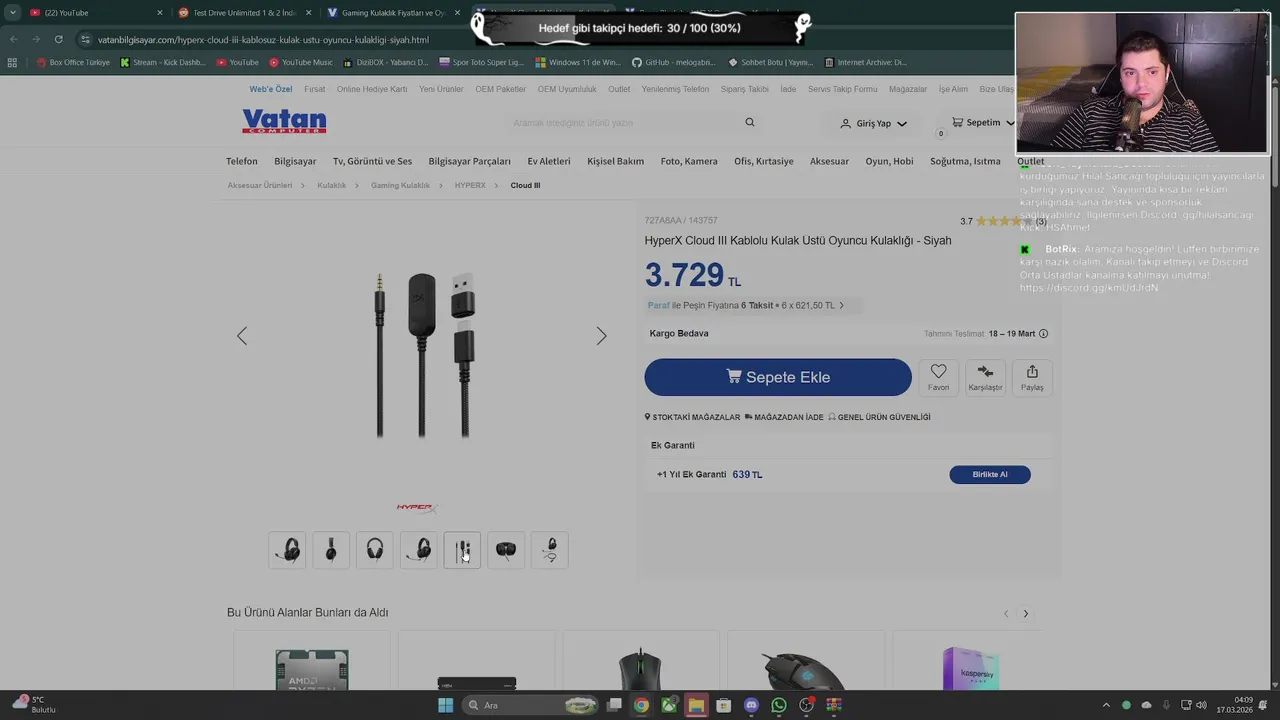Open the Bilgisayar category menu
Screen dimensions: 1280x720
pyautogui.click(x=295, y=161)
